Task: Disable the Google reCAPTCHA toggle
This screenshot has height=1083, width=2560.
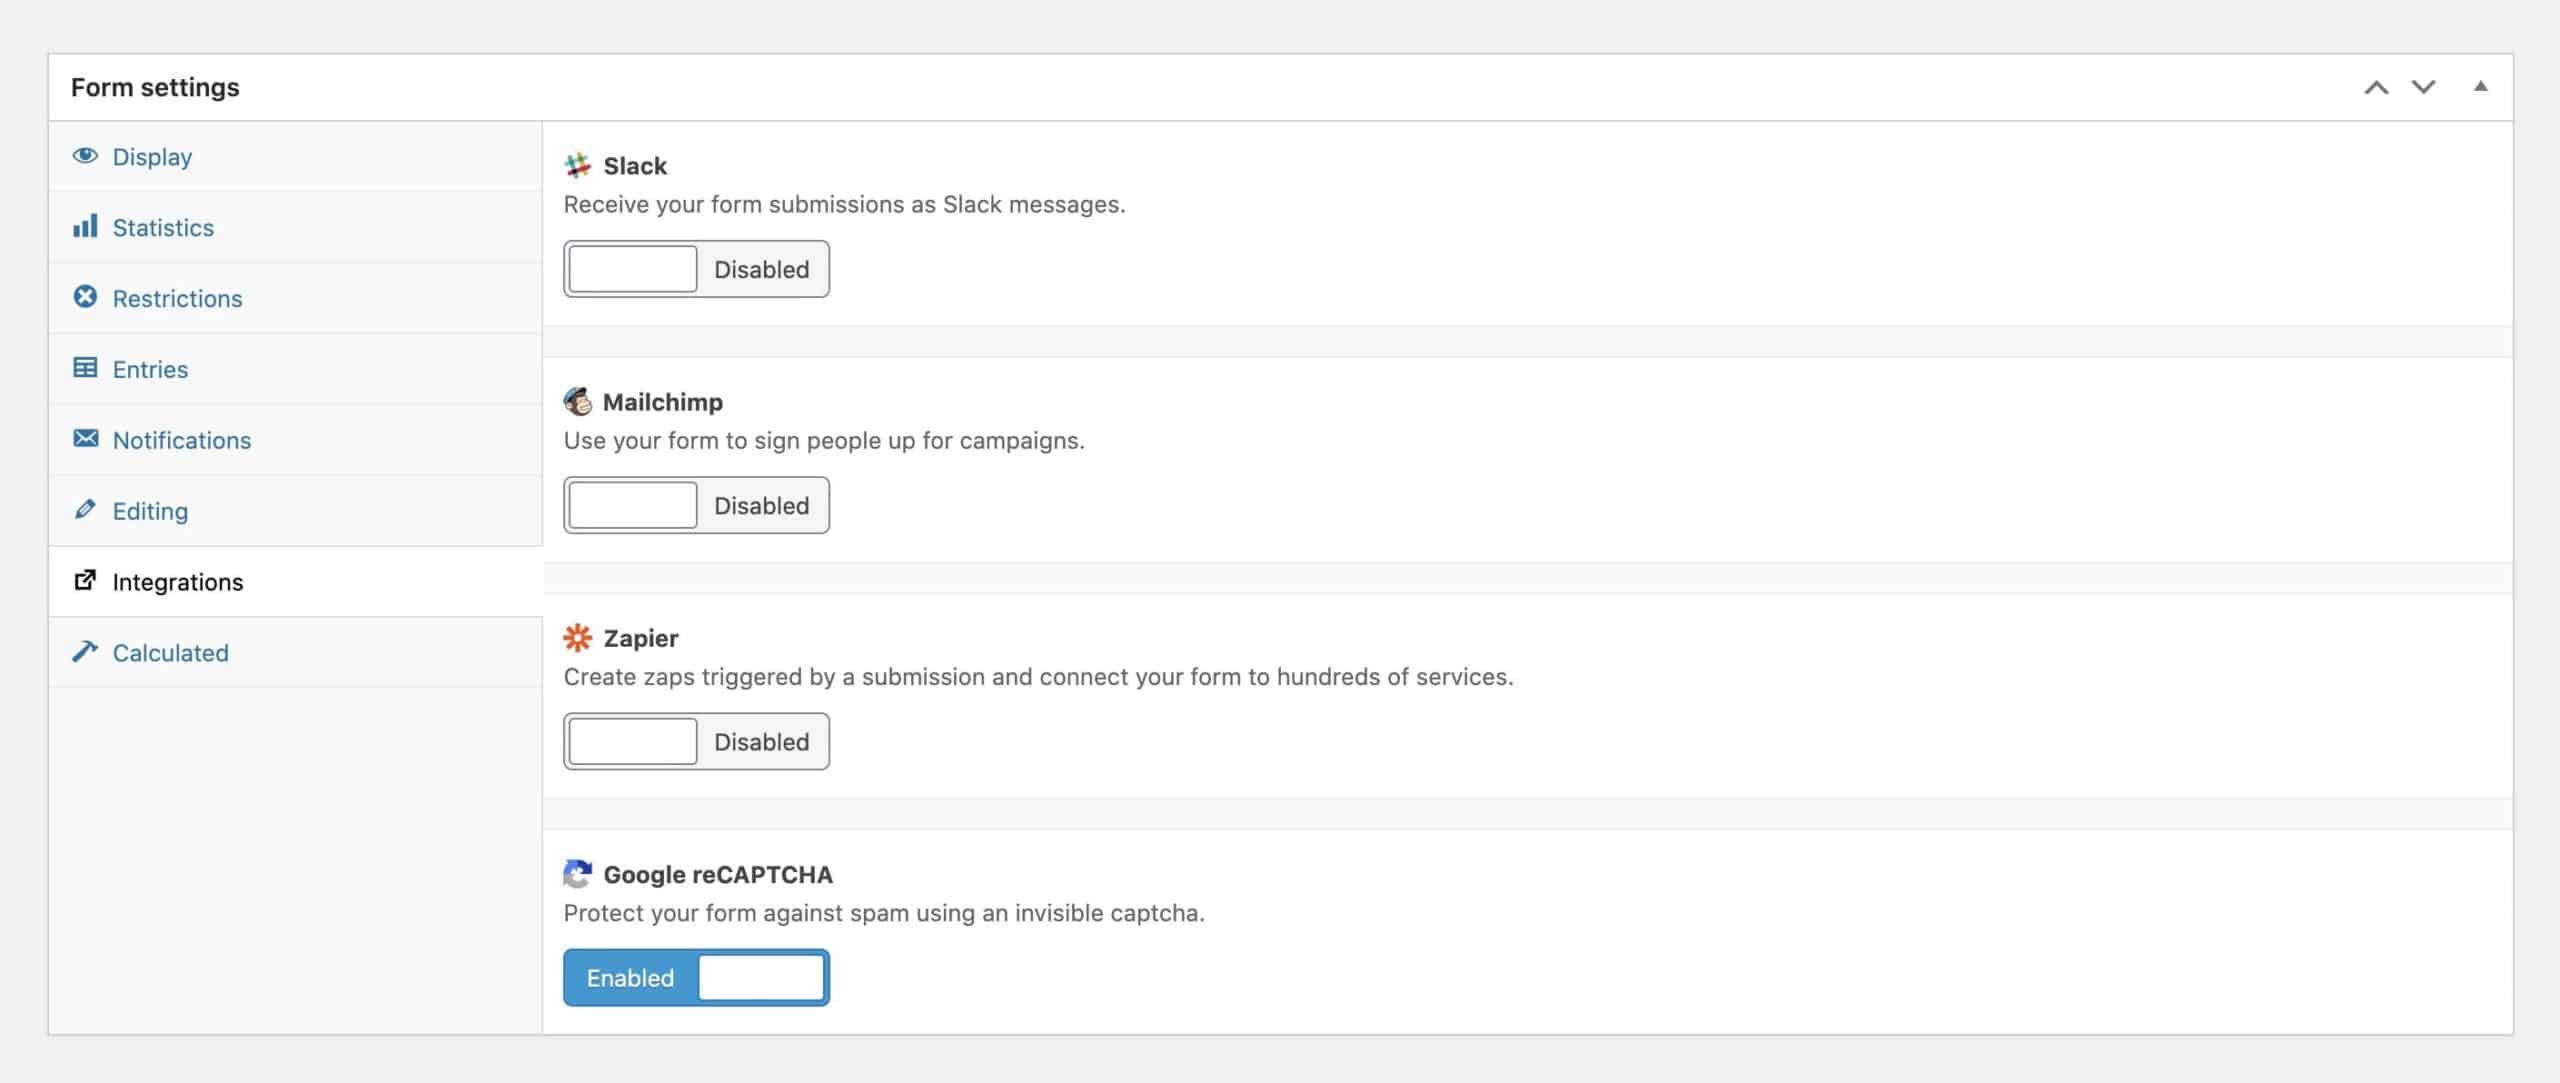Action: [x=696, y=977]
